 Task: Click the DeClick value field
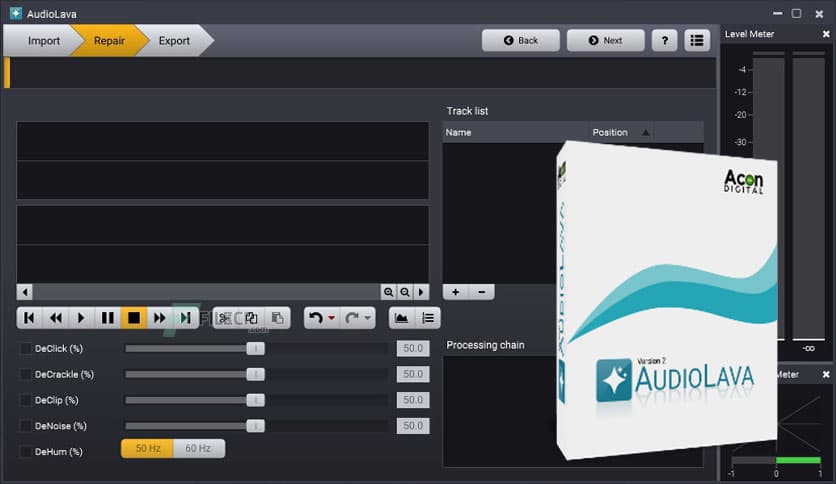coord(413,349)
